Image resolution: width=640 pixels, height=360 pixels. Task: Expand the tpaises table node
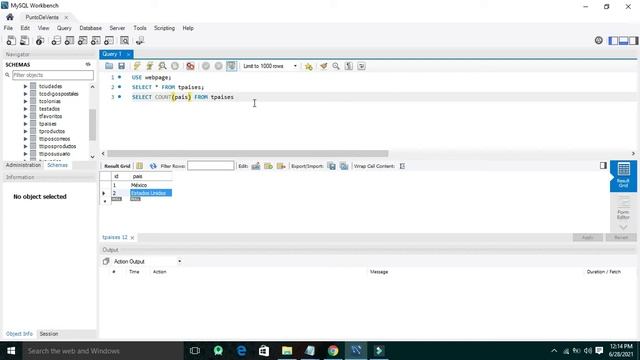[25, 124]
